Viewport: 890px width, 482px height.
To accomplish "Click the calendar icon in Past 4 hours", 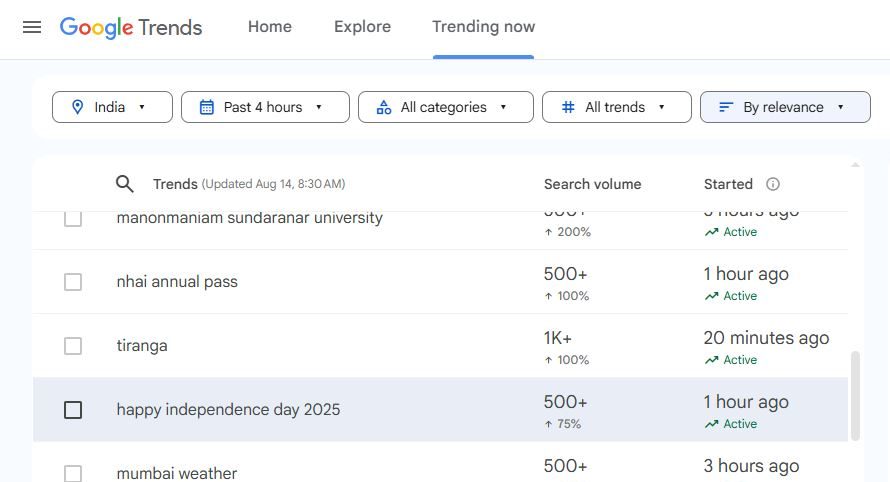I will click(x=207, y=107).
